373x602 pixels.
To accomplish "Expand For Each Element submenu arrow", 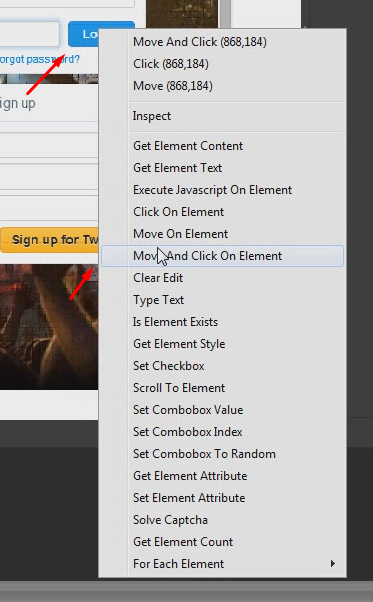I will (x=333, y=564).
